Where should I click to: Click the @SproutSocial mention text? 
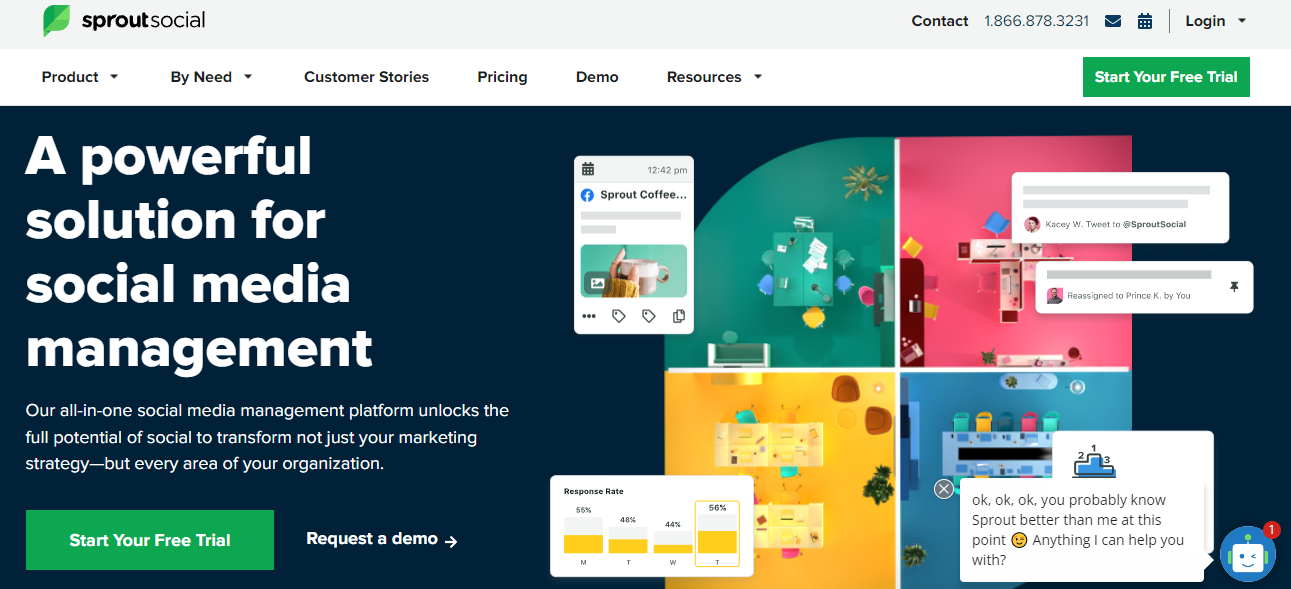click(1154, 225)
